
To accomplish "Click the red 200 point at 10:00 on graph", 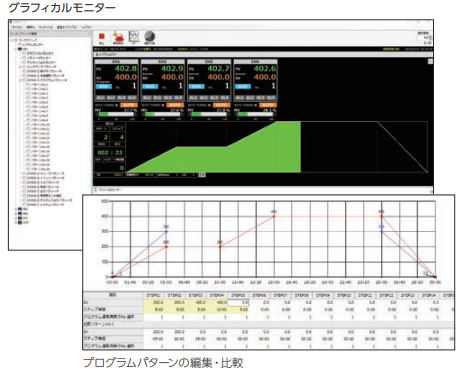I will 220,247.
